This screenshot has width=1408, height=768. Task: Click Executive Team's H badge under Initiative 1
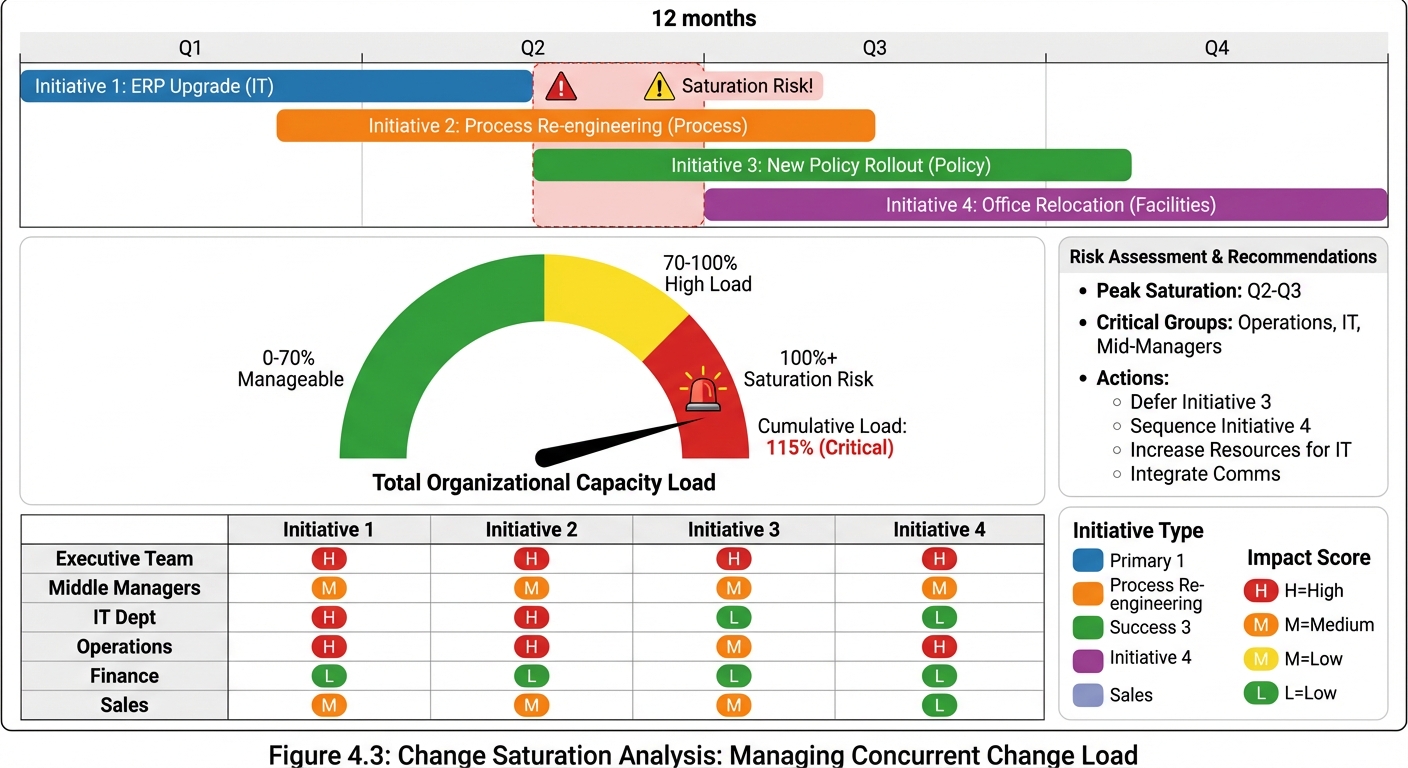pos(329,559)
